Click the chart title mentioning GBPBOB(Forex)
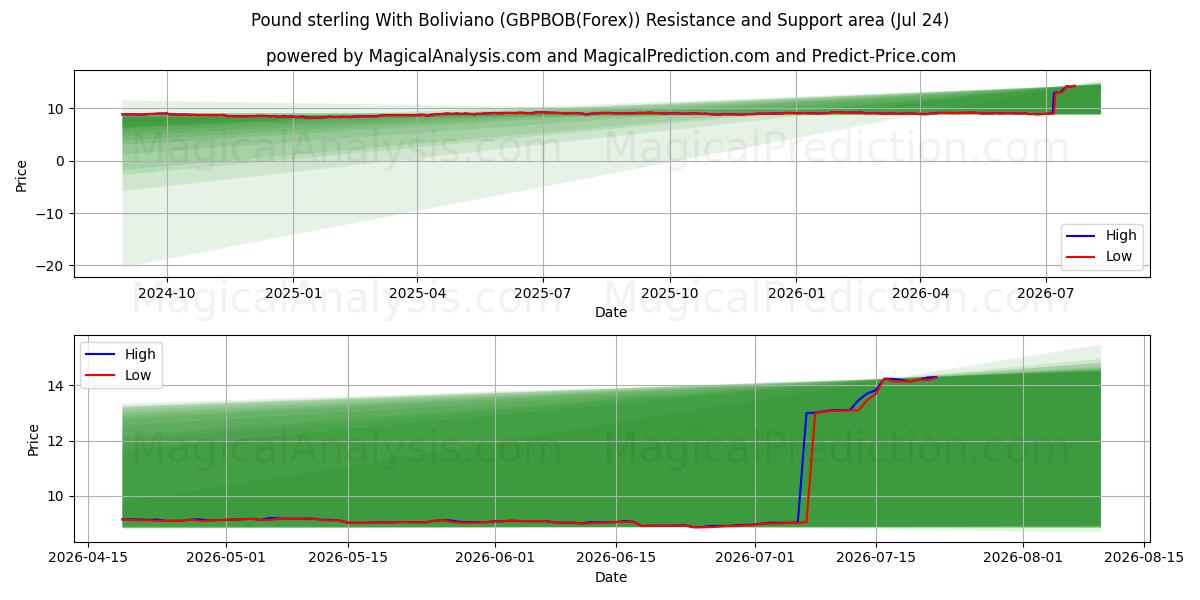The width and height of the screenshot is (1200, 600). [600, 20]
